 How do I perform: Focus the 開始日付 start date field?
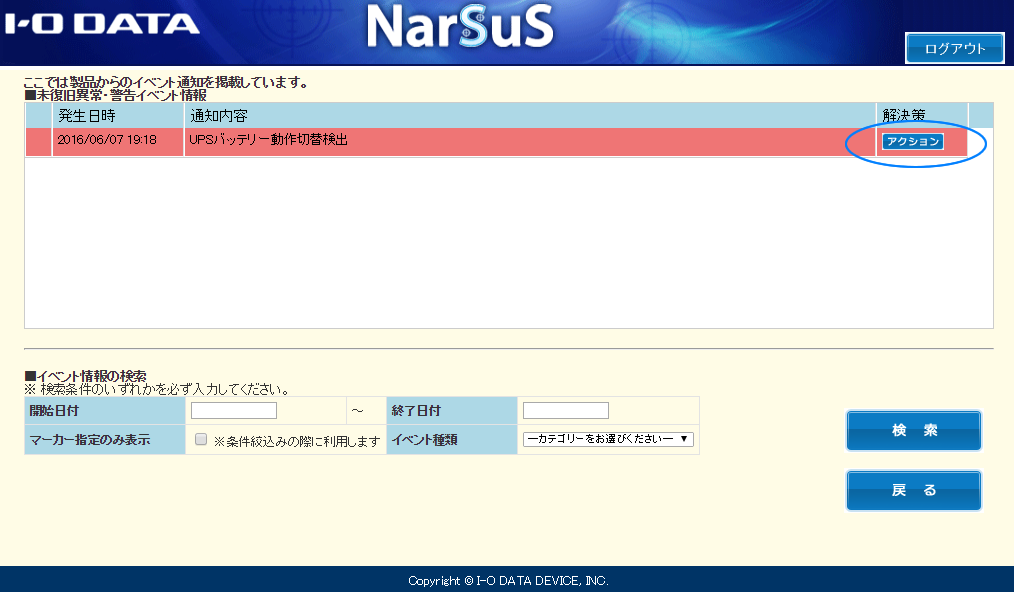(233, 410)
